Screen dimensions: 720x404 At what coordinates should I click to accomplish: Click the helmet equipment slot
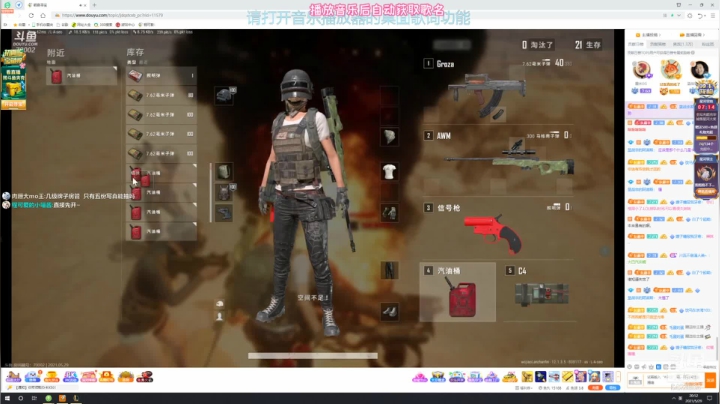(224, 95)
